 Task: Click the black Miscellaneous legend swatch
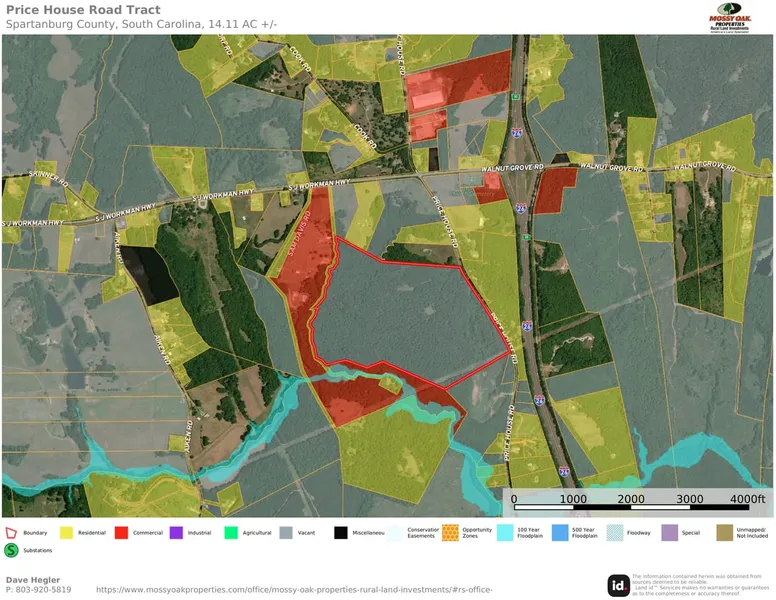tap(341, 533)
